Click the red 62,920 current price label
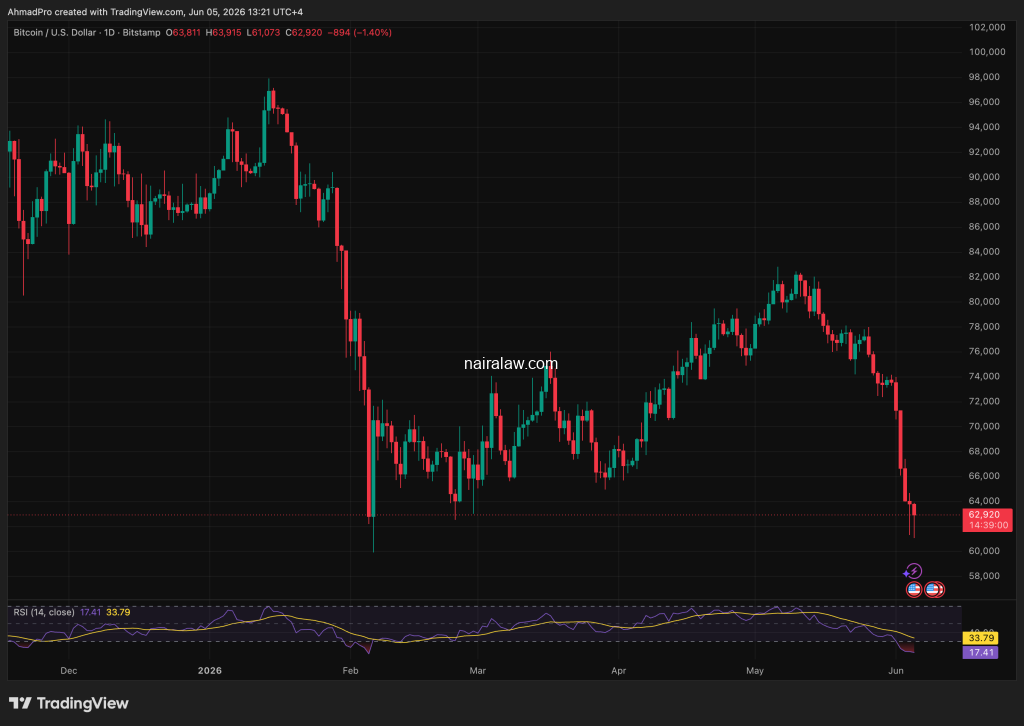This screenshot has width=1024, height=726. [x=987, y=520]
